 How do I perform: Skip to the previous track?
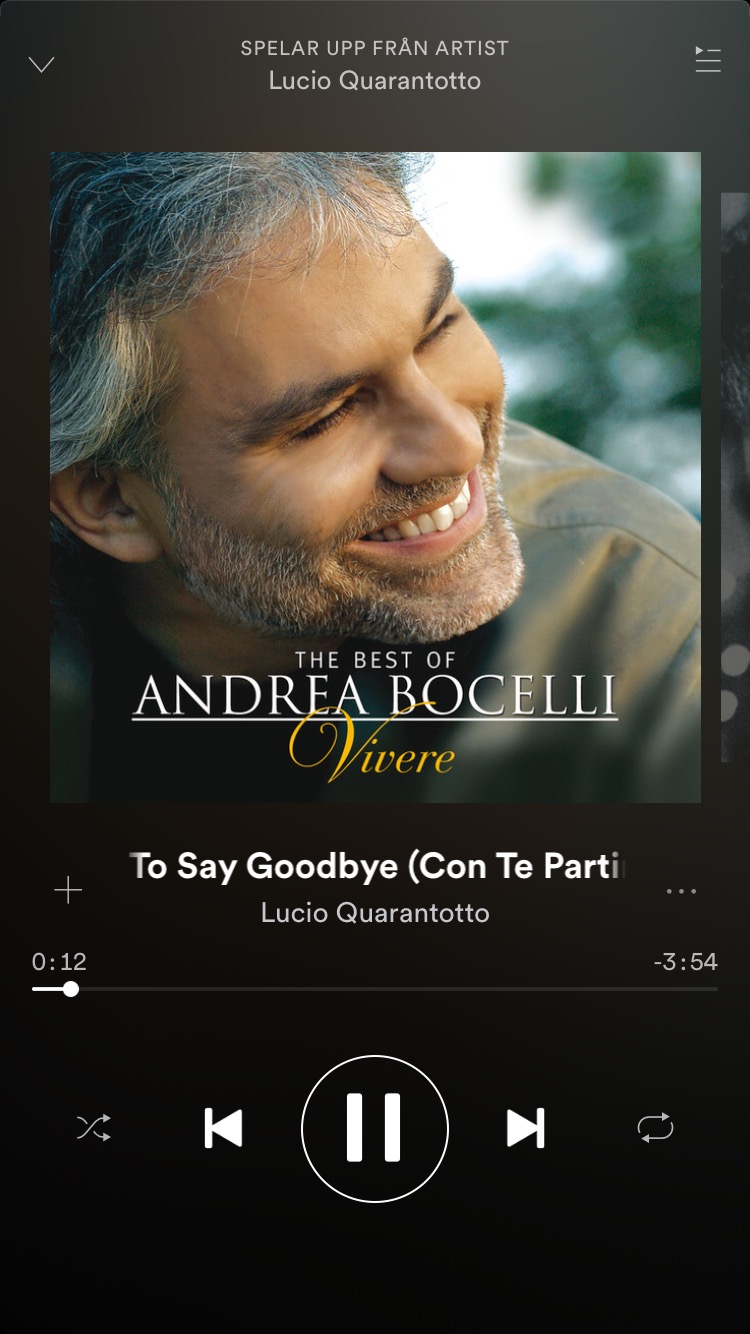223,1128
